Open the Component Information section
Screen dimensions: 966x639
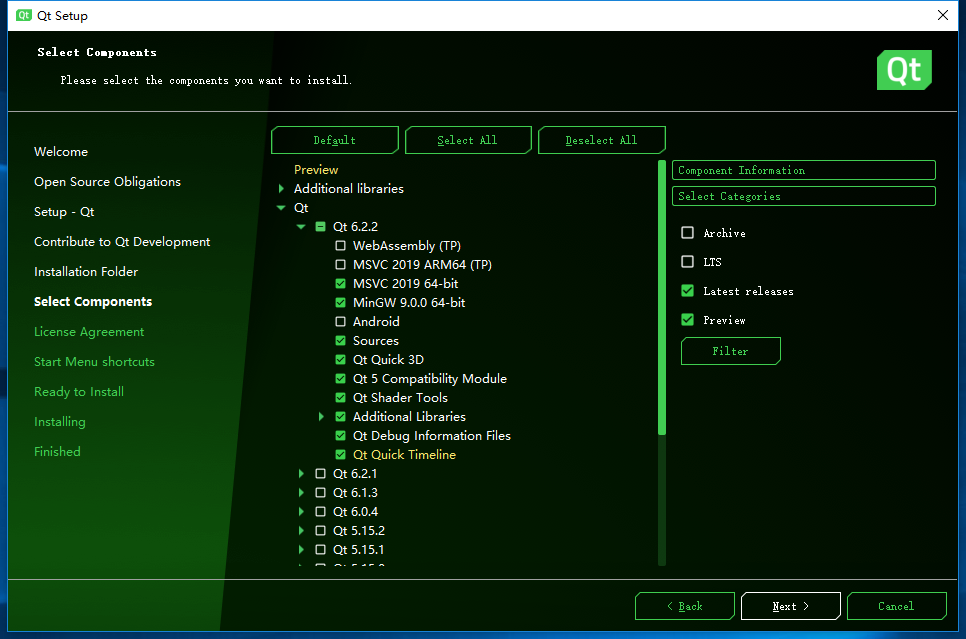[803, 170]
